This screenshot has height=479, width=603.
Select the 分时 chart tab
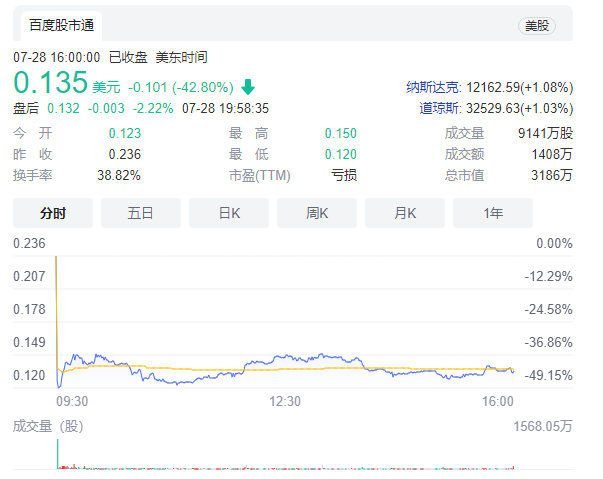53,213
